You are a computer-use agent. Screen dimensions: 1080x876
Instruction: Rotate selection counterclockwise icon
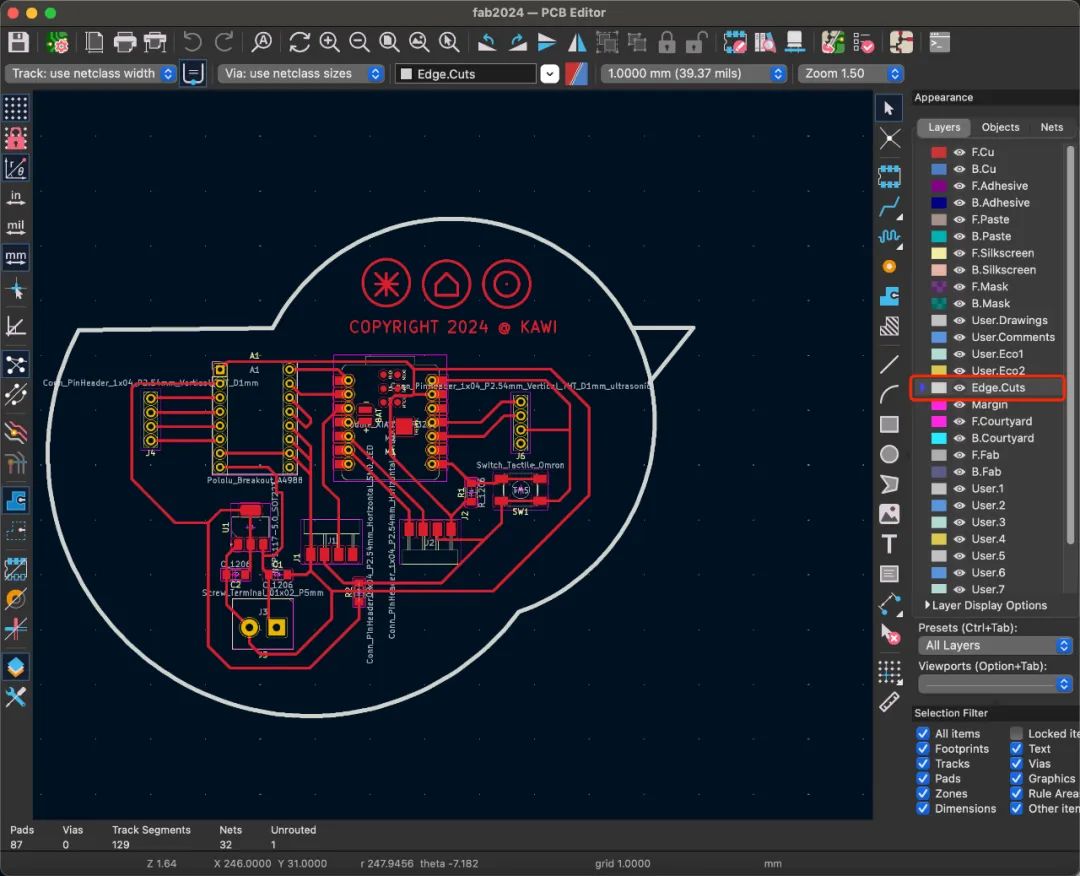click(487, 43)
